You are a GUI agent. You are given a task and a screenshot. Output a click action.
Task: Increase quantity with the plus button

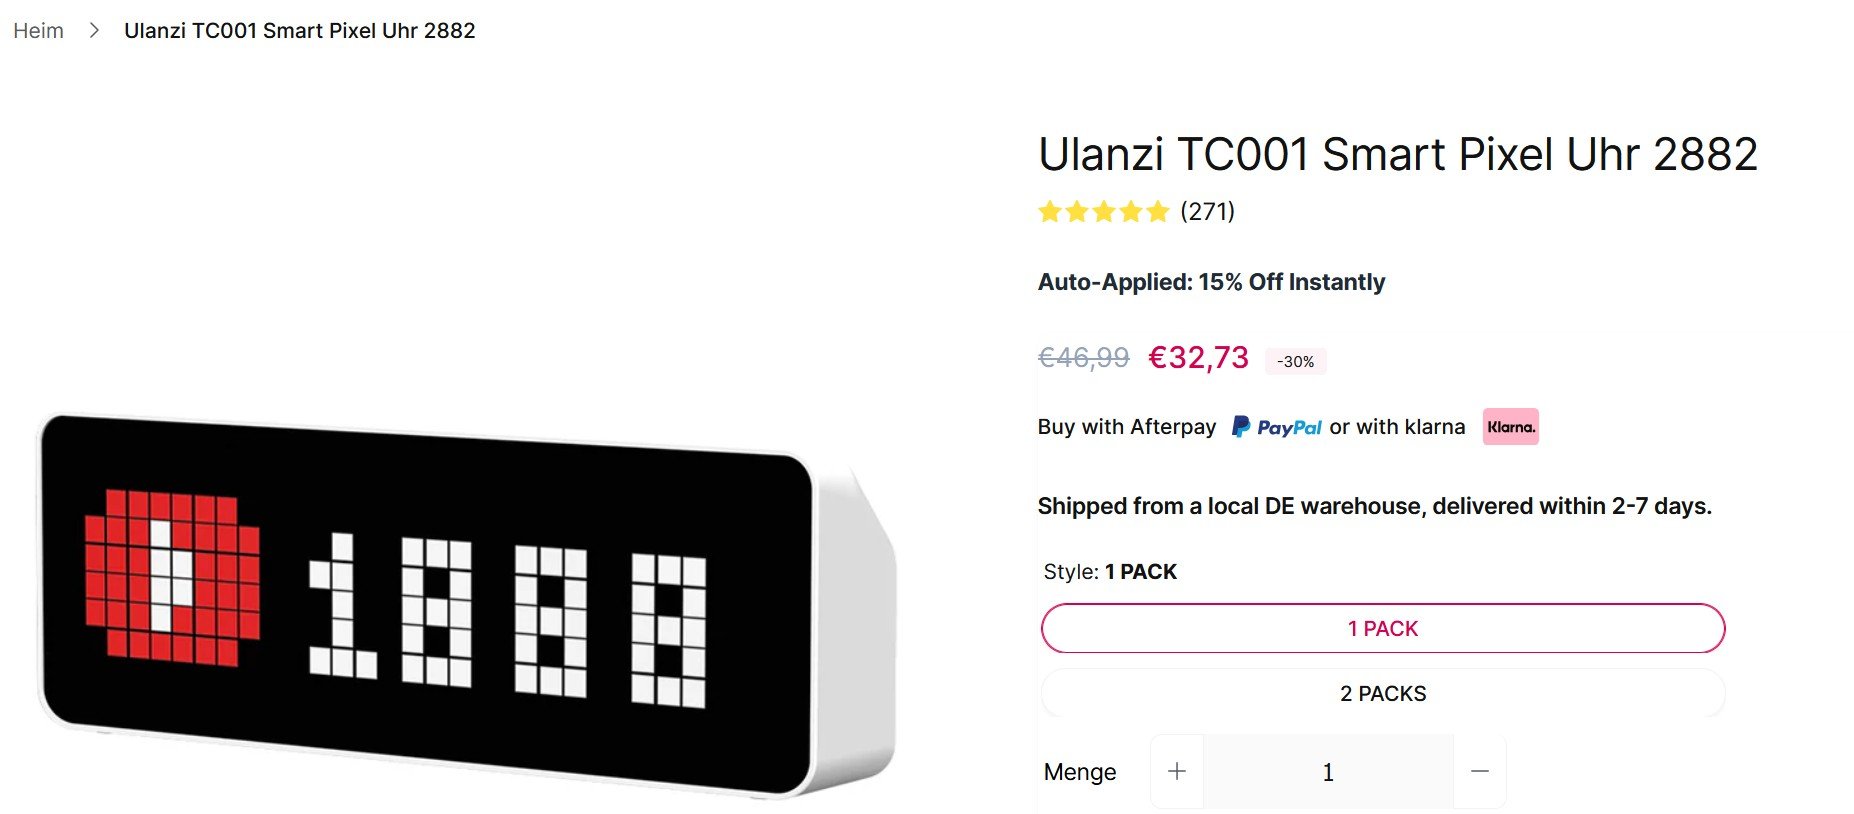1177,772
